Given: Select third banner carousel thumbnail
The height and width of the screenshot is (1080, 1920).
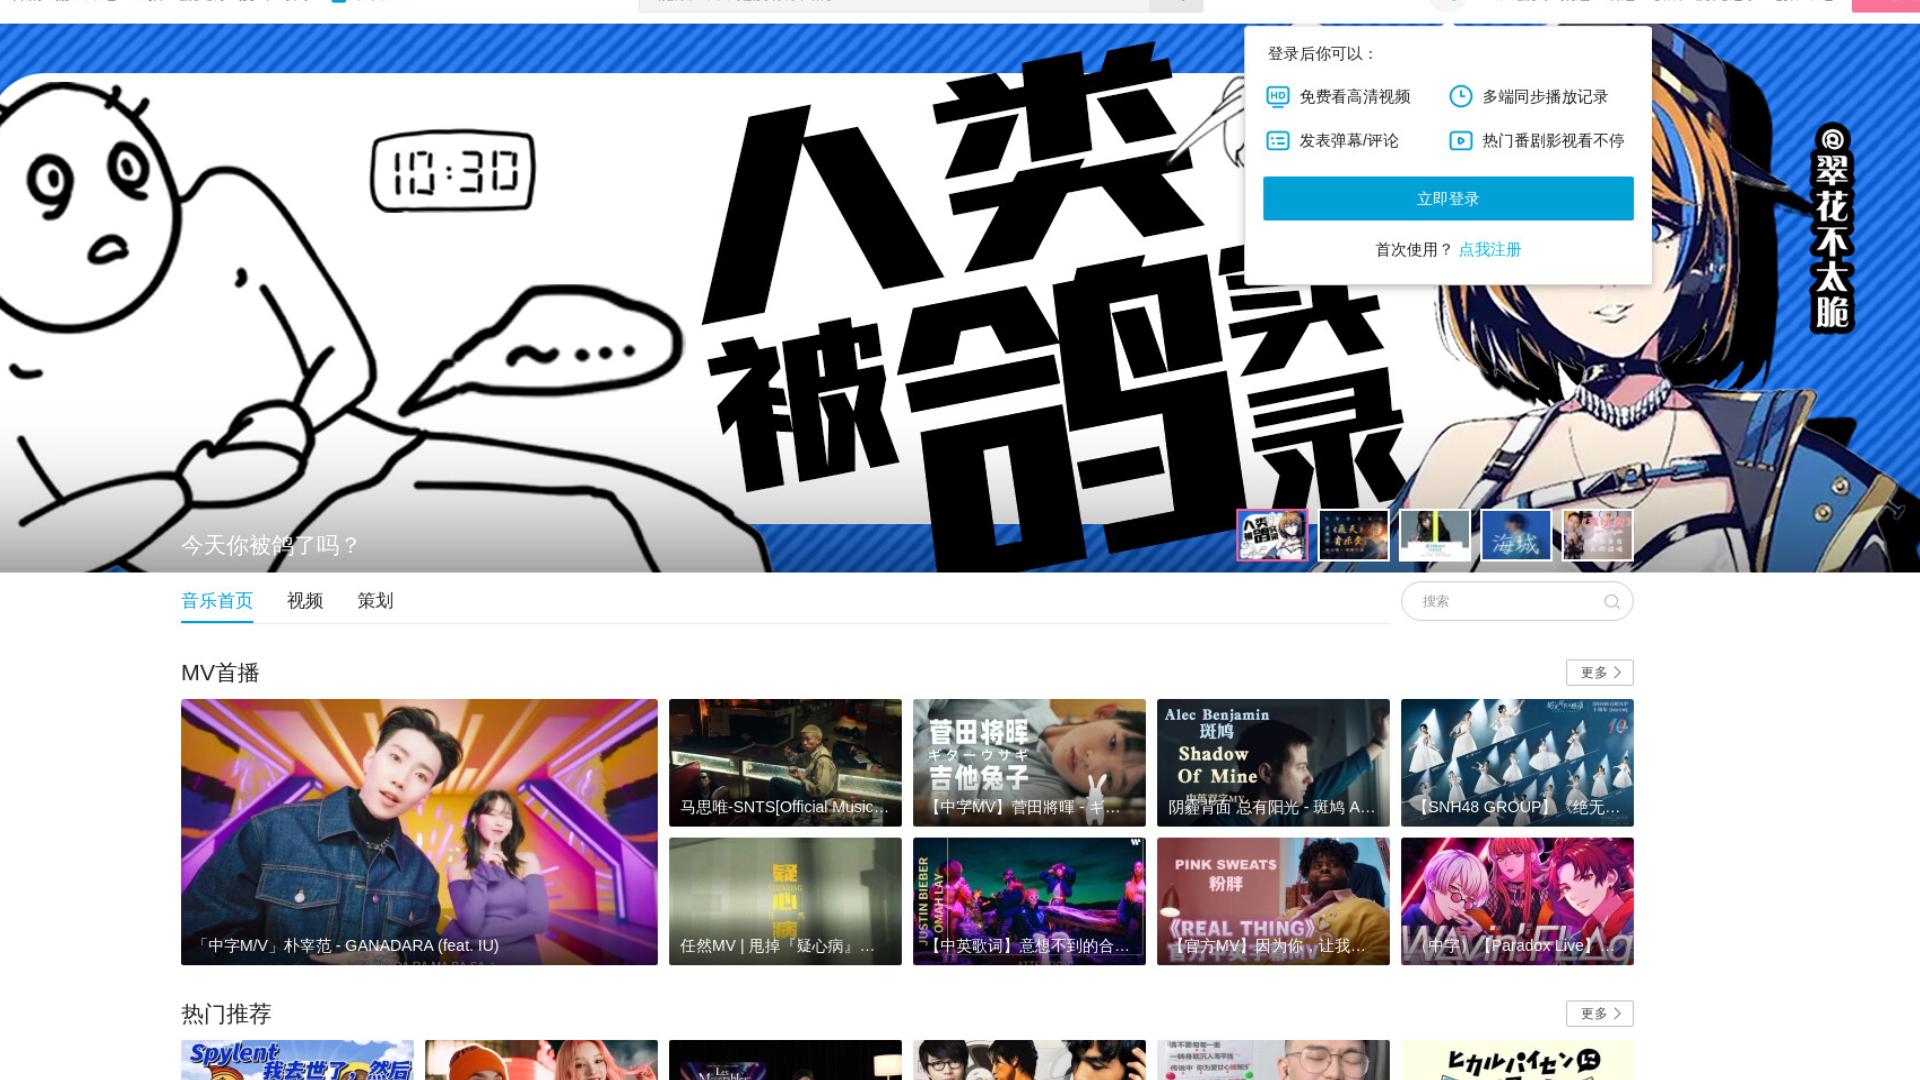Looking at the screenshot, I should point(1435,535).
